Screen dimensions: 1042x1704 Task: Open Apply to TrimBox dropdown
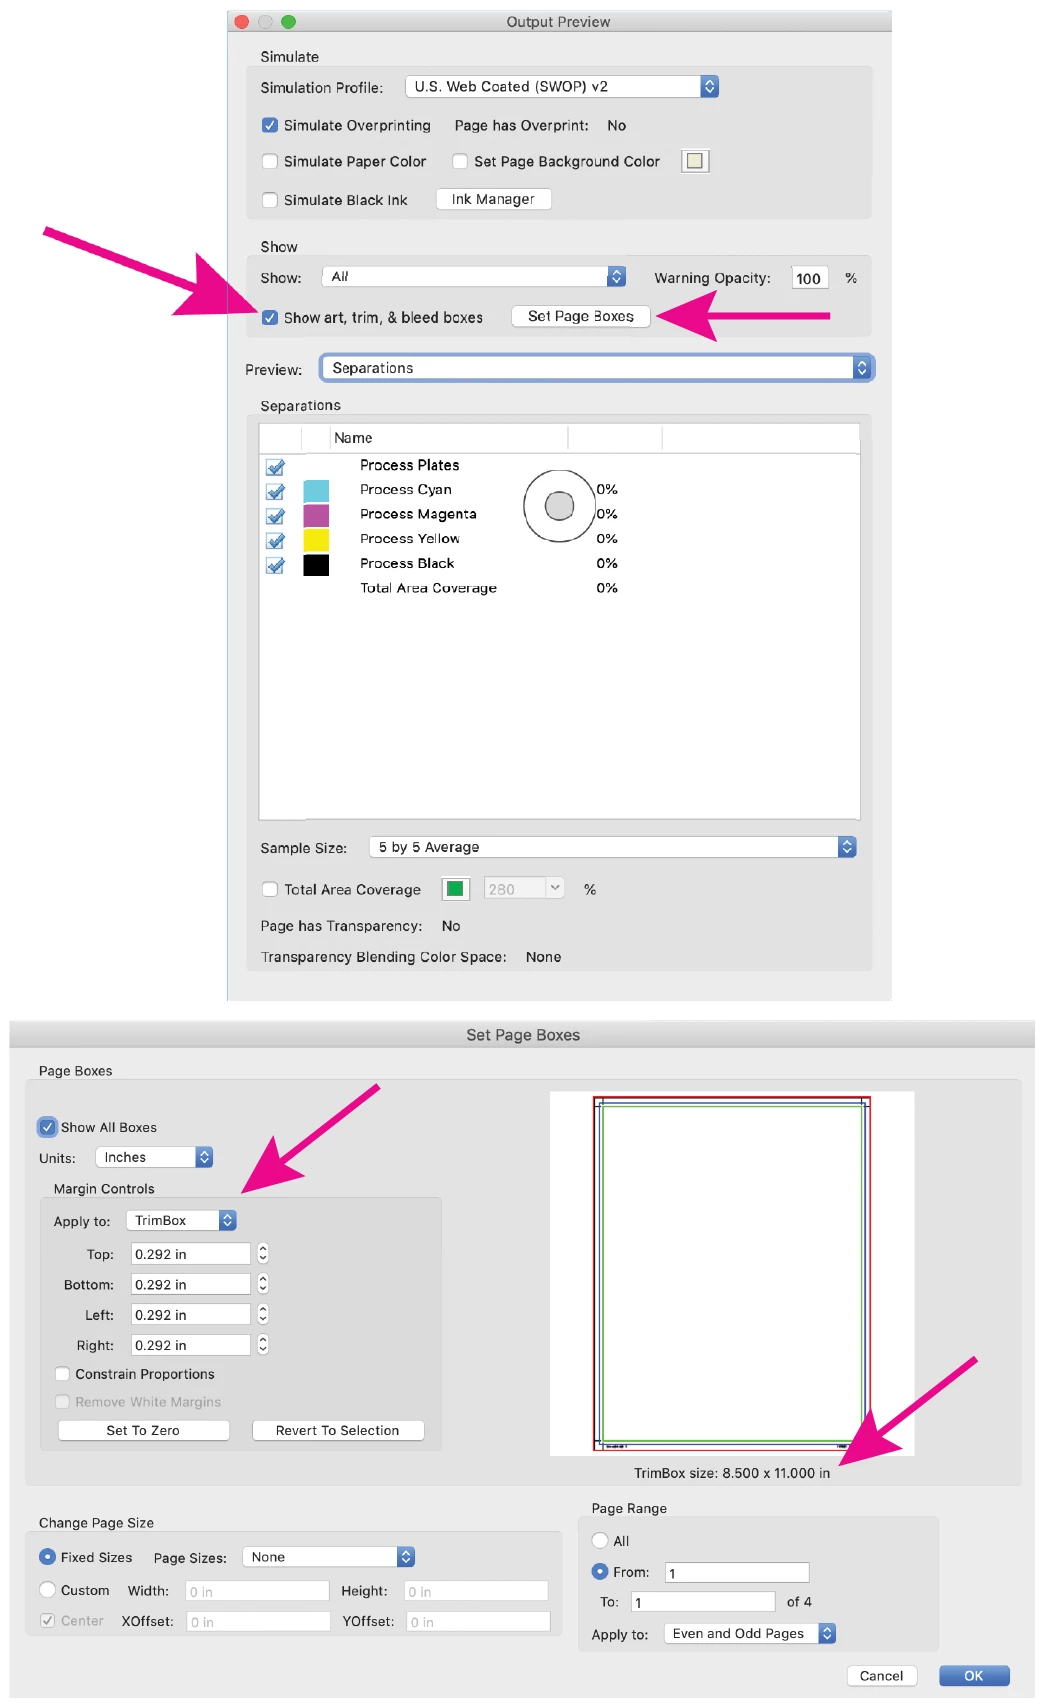point(181,1221)
